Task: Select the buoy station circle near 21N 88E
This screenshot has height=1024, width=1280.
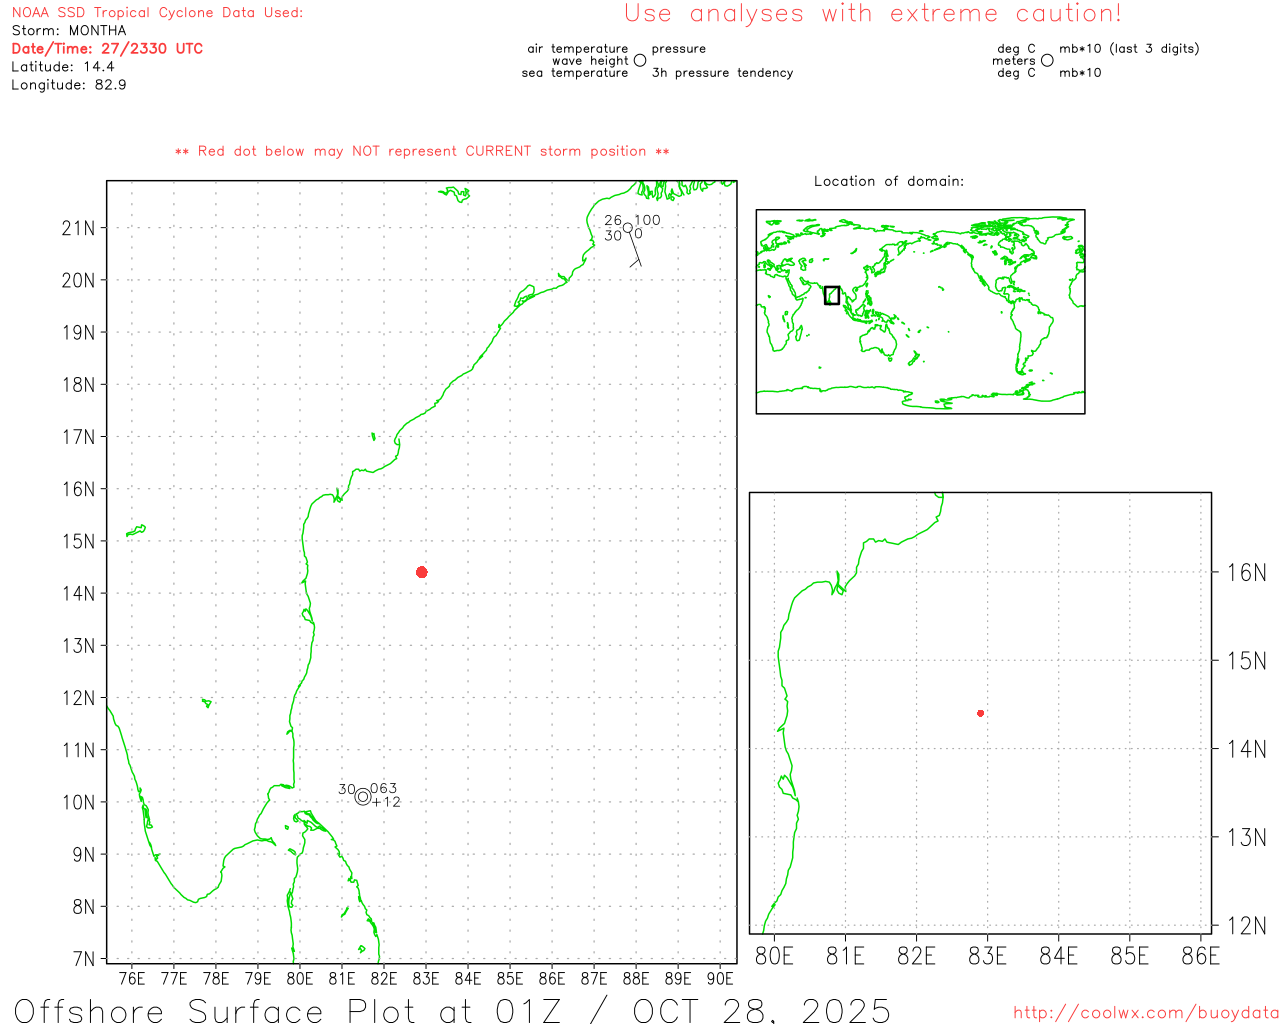Action: pyautogui.click(x=628, y=227)
